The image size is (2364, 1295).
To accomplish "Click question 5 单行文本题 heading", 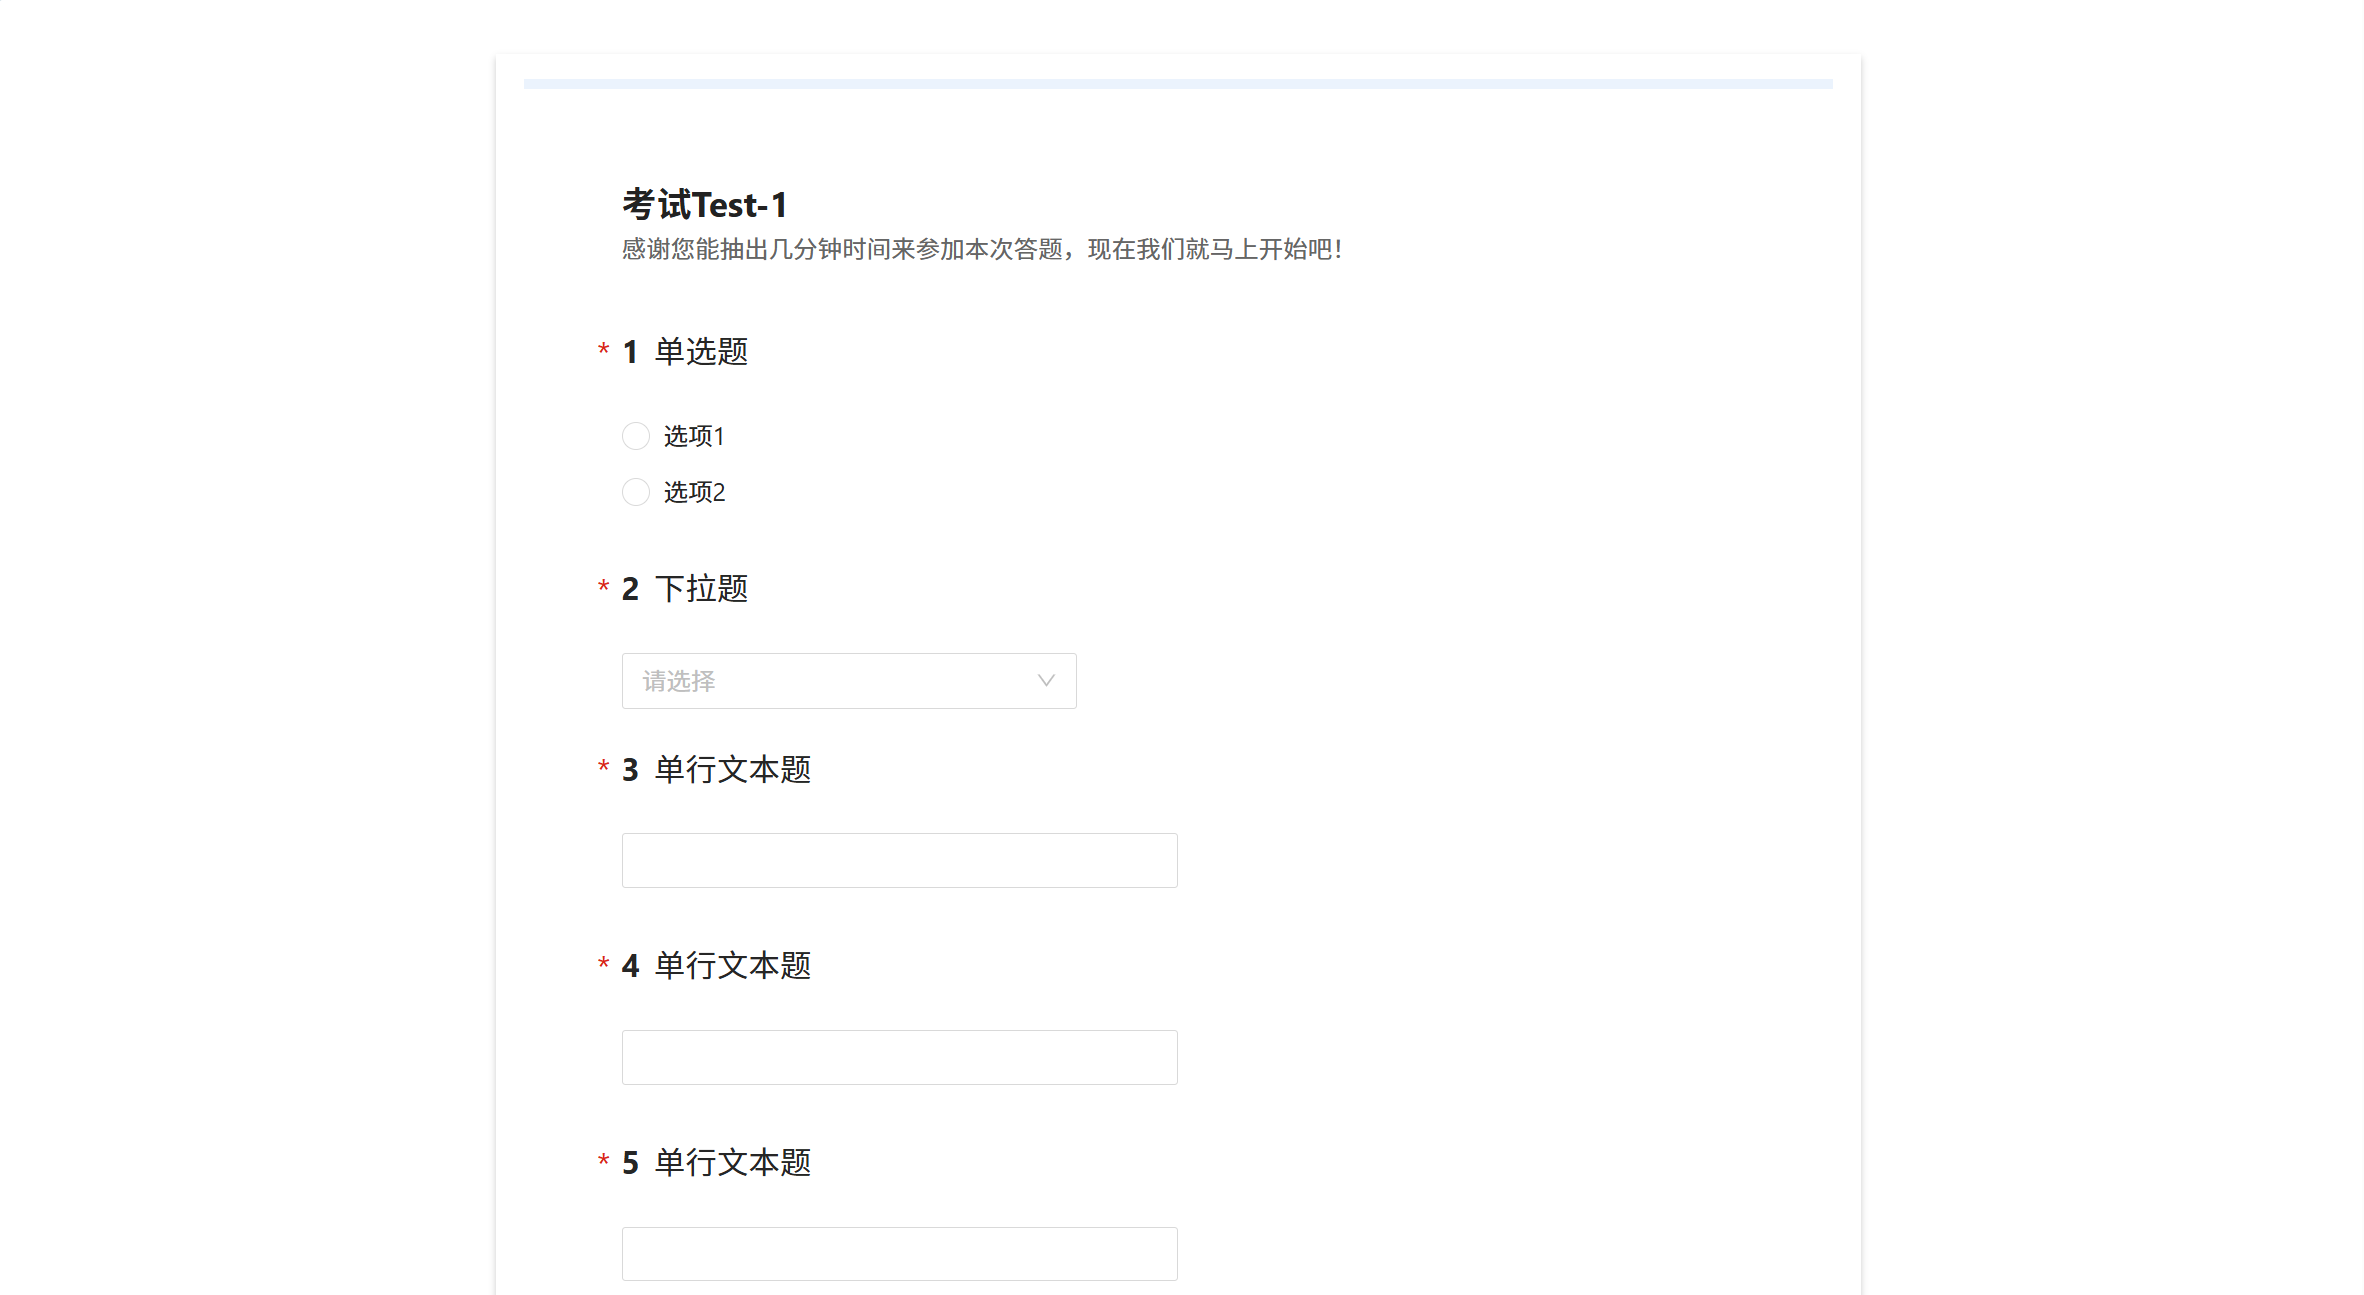I will click(732, 1163).
